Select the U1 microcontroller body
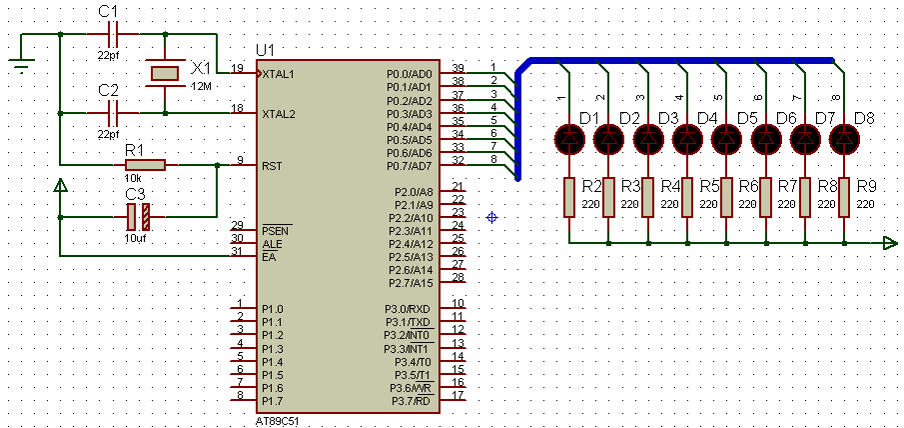Screen dimensions: 904x428 click(349, 236)
